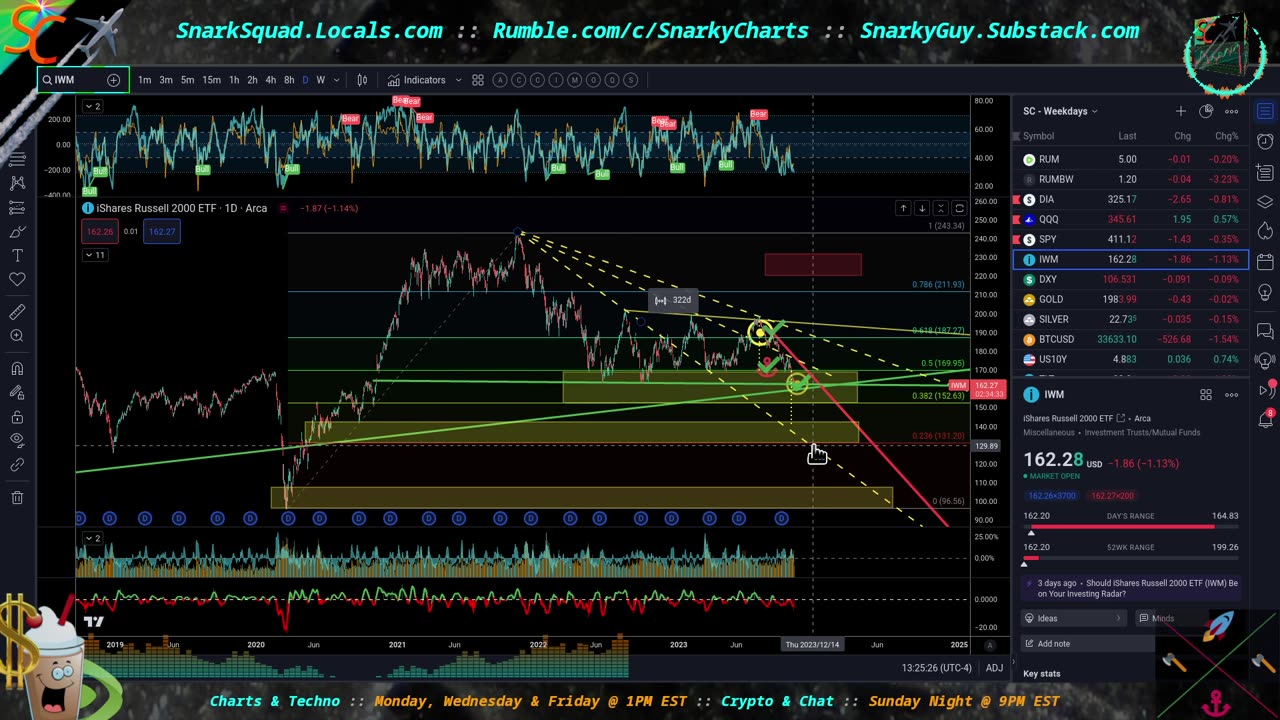
Task: Click the 52WK Range bar
Action: point(1130,557)
